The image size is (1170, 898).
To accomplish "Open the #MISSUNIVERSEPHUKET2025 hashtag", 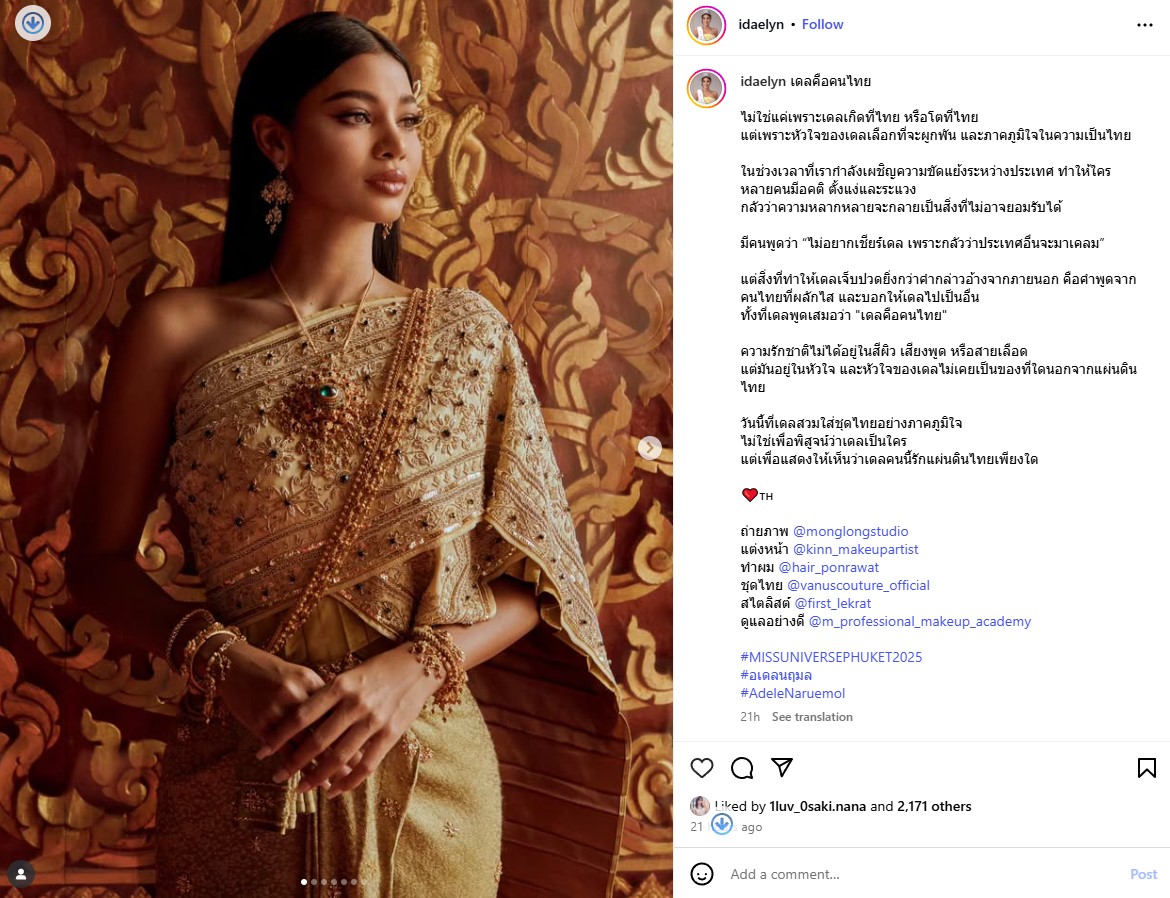I will 830,657.
